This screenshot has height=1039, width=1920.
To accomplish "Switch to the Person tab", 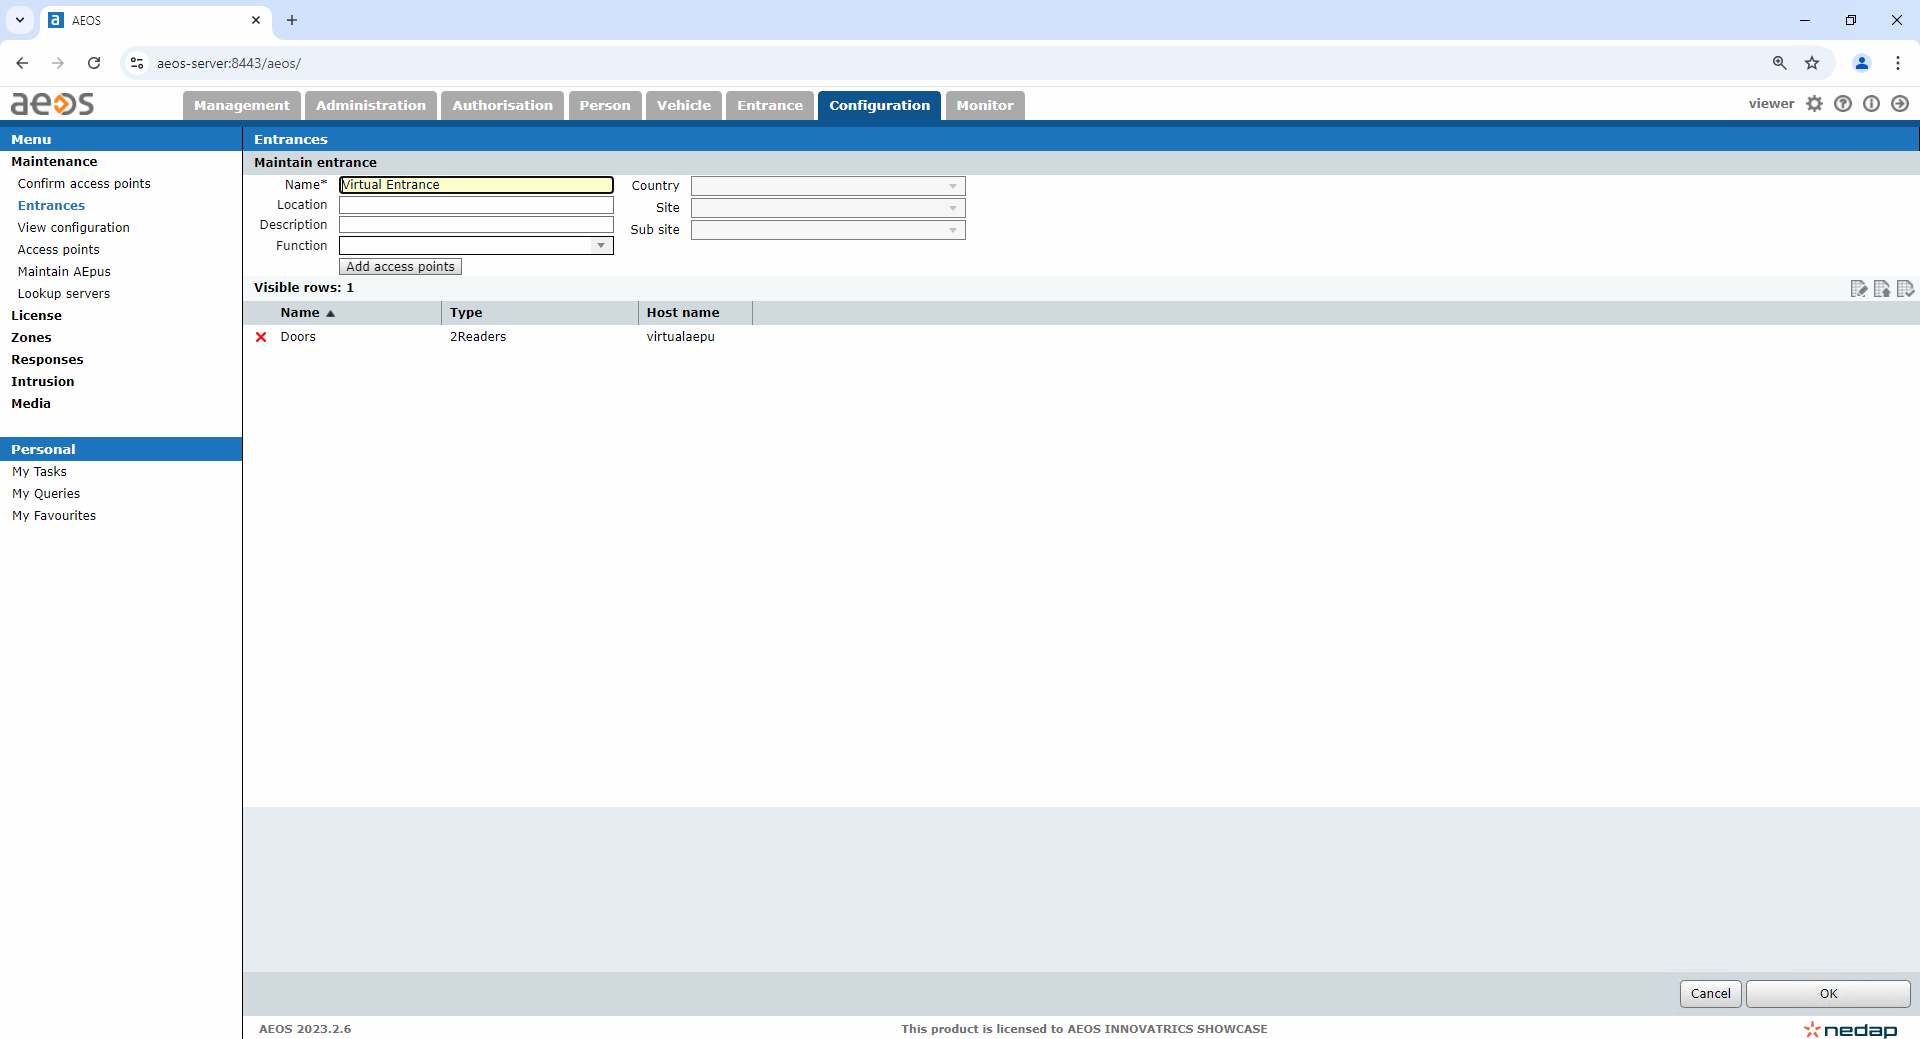I will click(605, 105).
